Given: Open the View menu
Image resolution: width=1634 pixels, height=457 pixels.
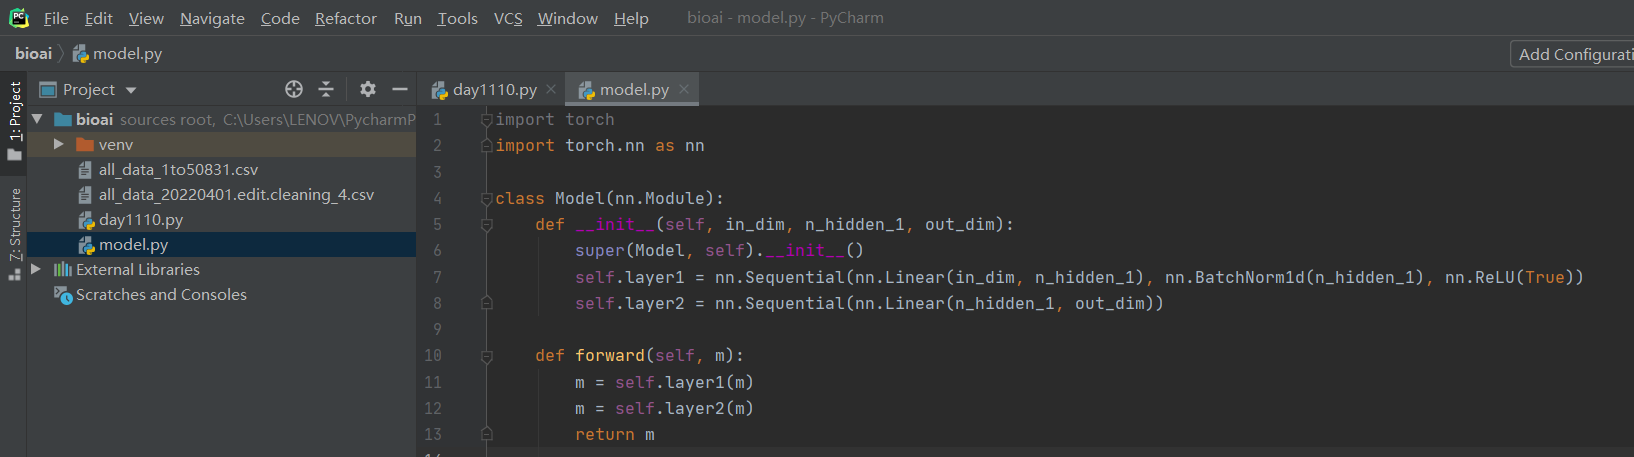Looking at the screenshot, I should pyautogui.click(x=146, y=18).
